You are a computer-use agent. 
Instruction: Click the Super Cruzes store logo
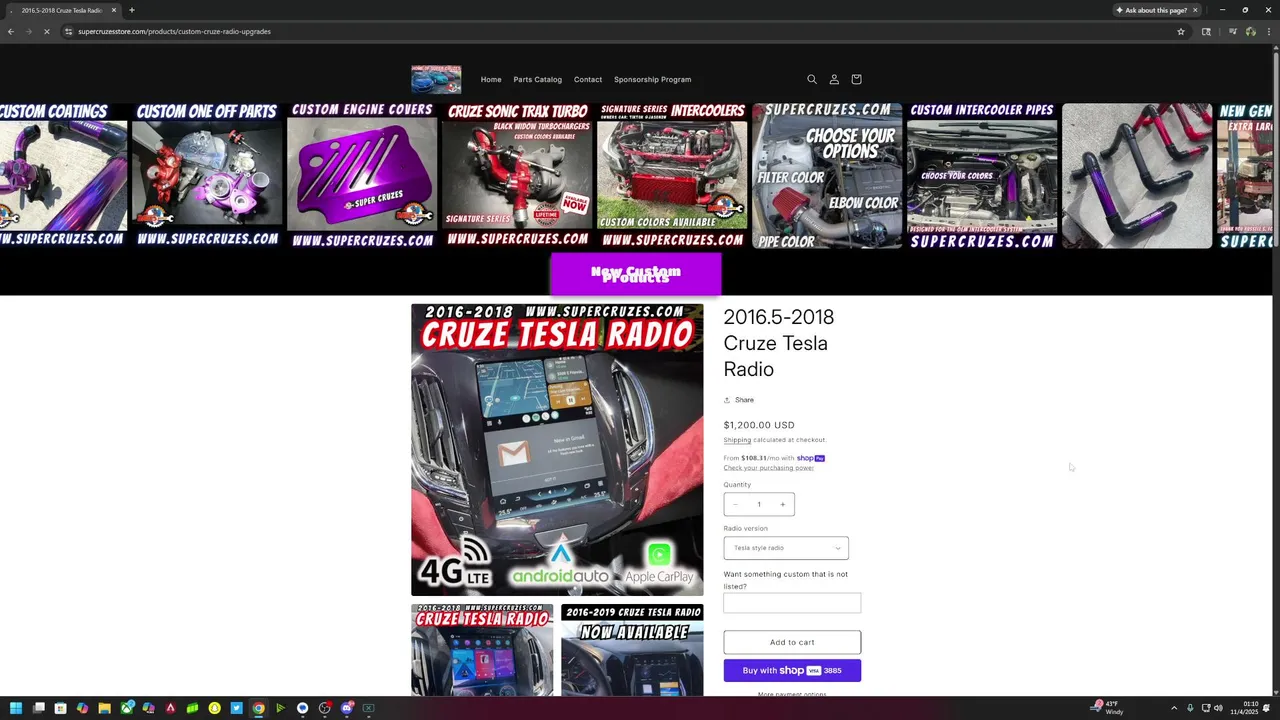point(436,79)
